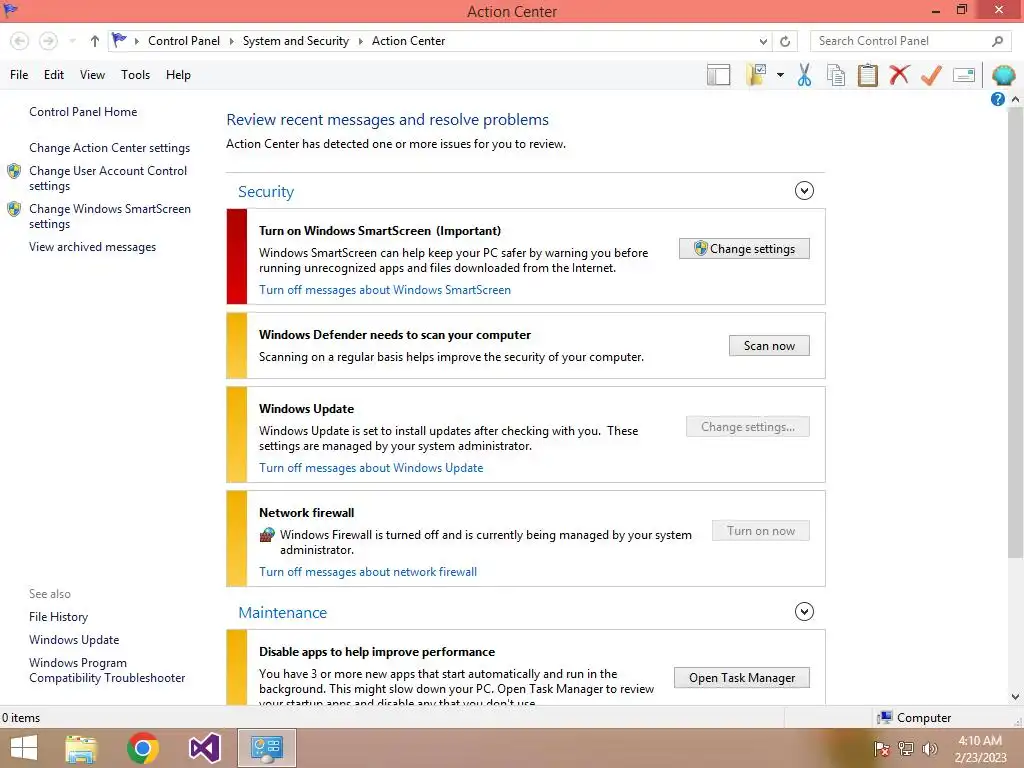
Task: Collapse the Security section chevron
Action: 804,191
